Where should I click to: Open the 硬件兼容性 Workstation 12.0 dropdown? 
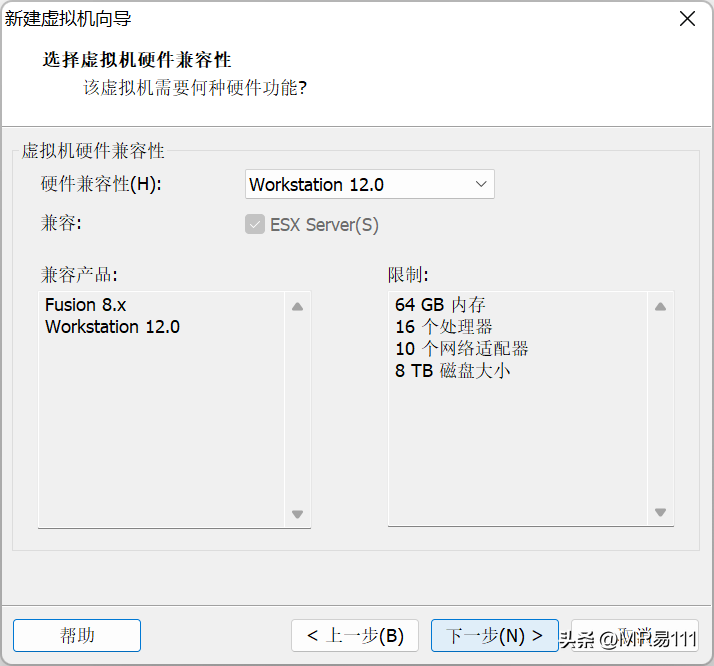pos(369,184)
